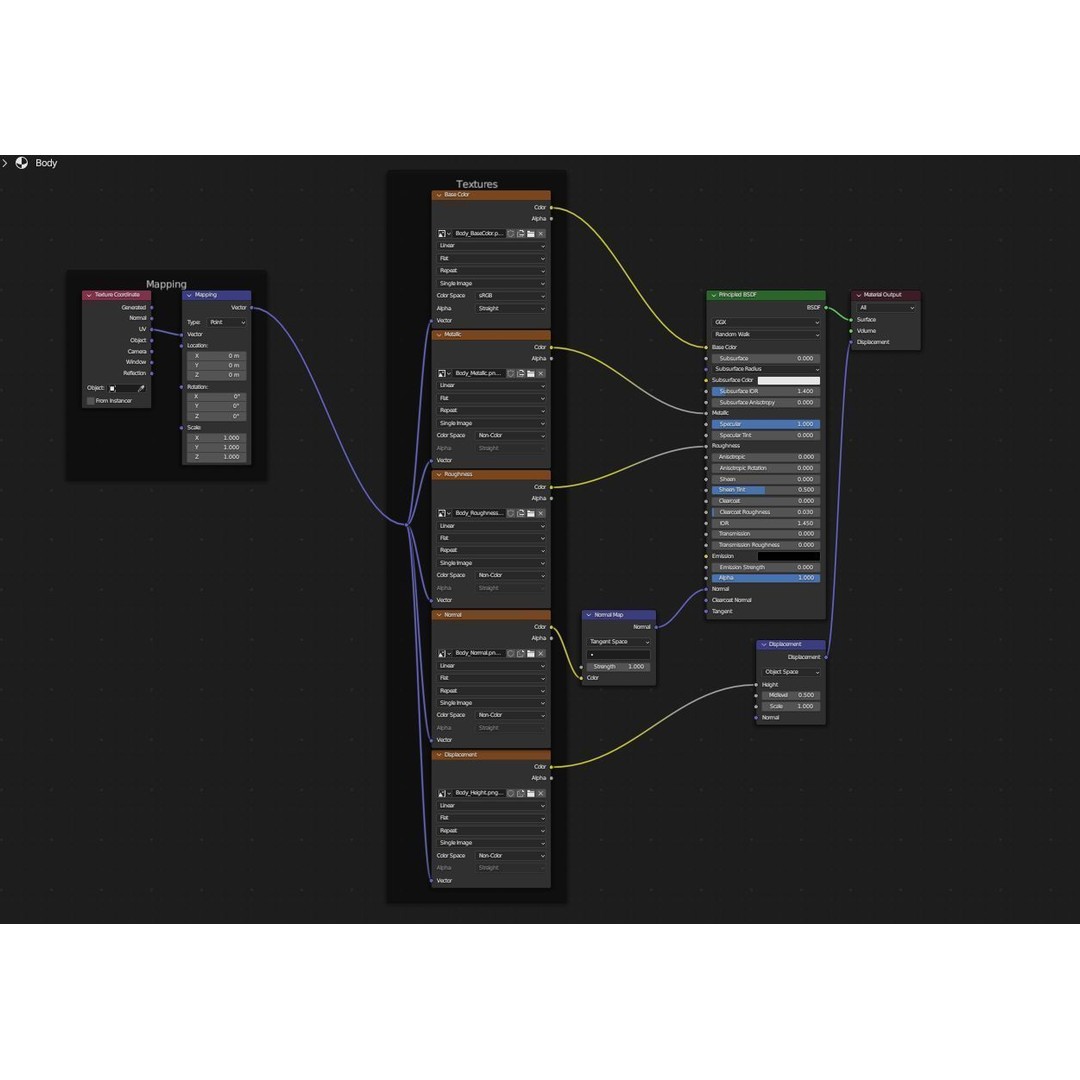Screen dimensions: 1080x1080
Task: Open the Mapping Type Point dropdown
Action: (227, 322)
